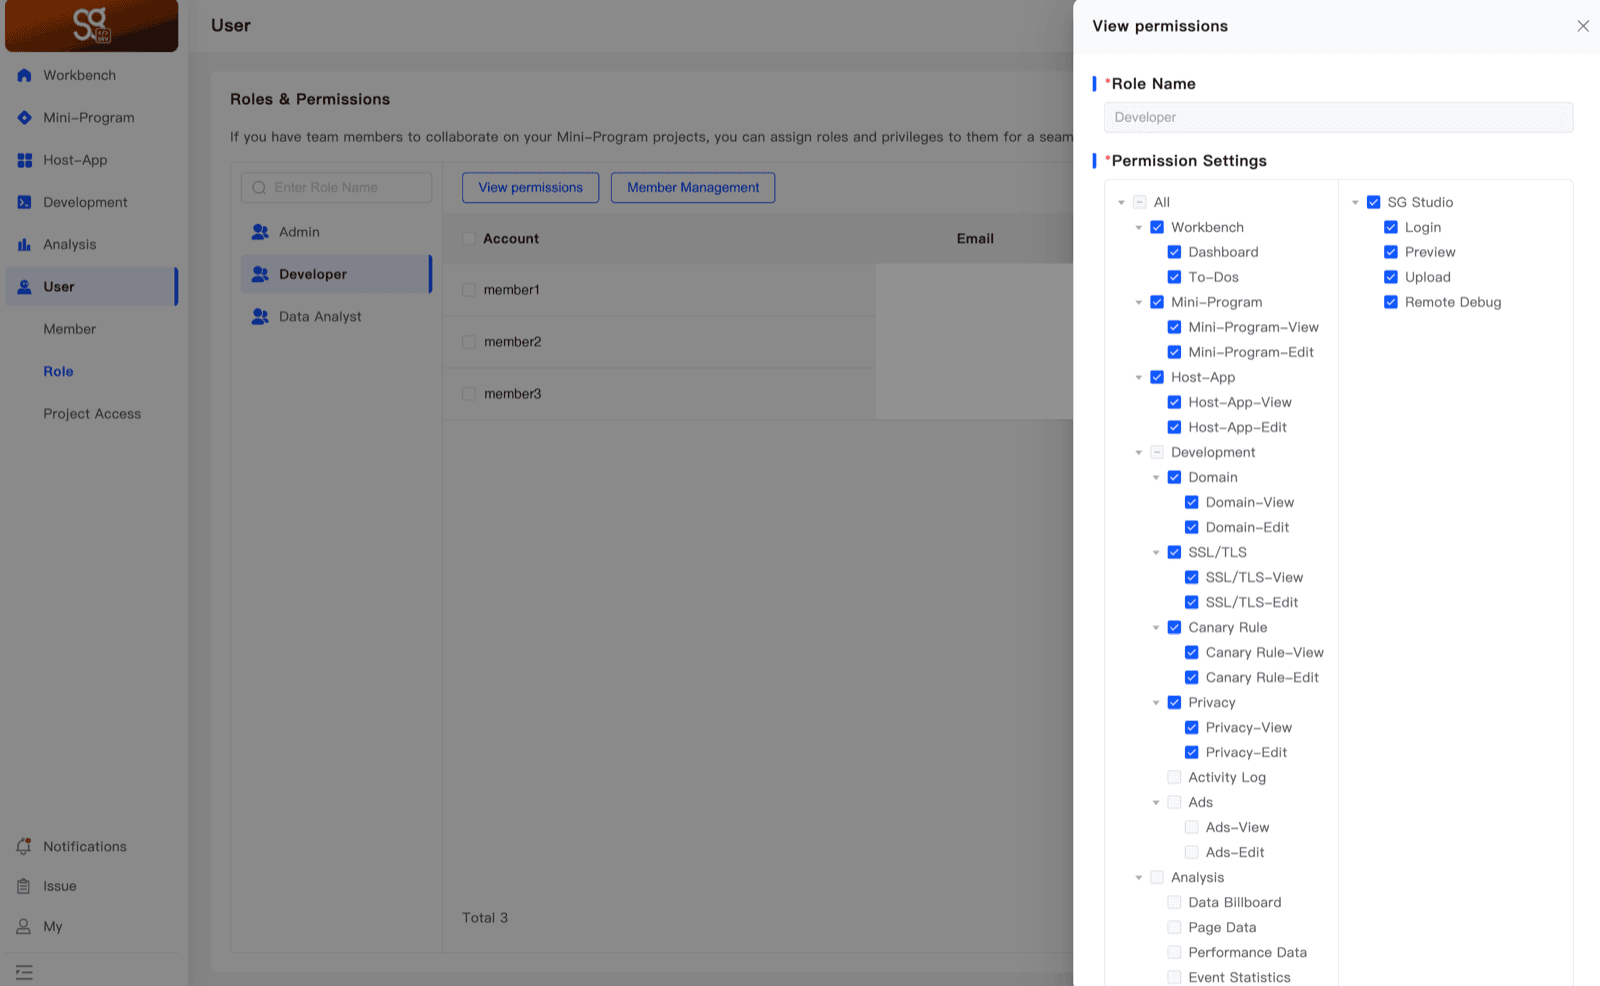The height and width of the screenshot is (986, 1600).
Task: Open the Project Access submenu item
Action: click(92, 414)
